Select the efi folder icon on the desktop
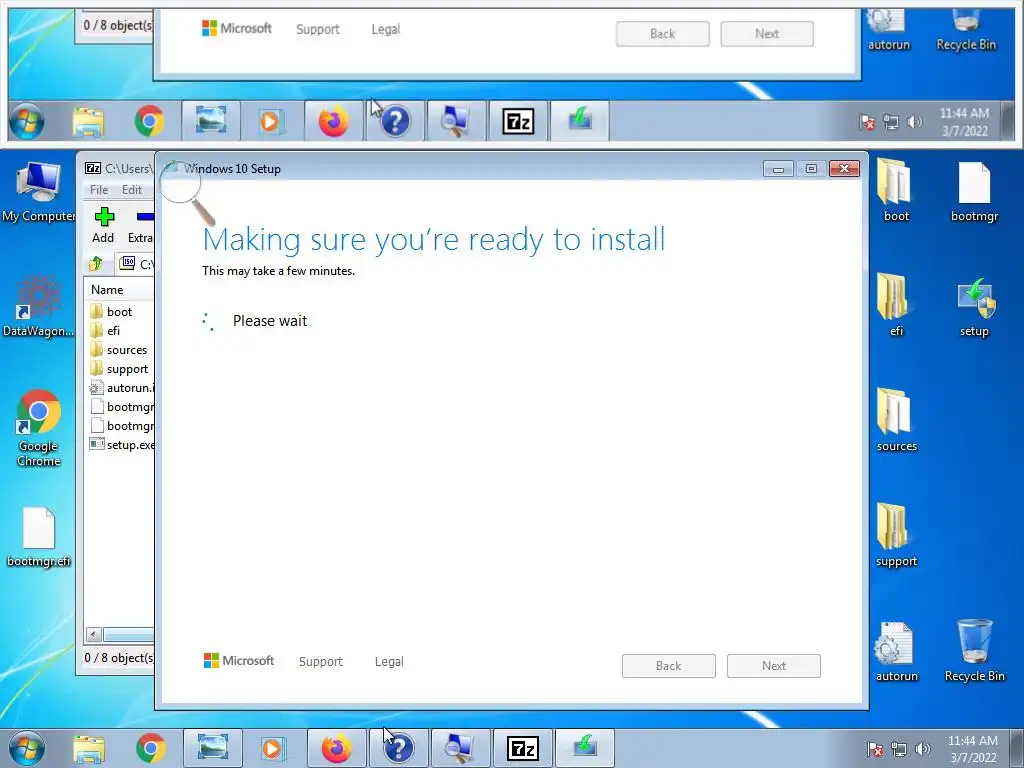The image size is (1024, 768). coord(896,306)
